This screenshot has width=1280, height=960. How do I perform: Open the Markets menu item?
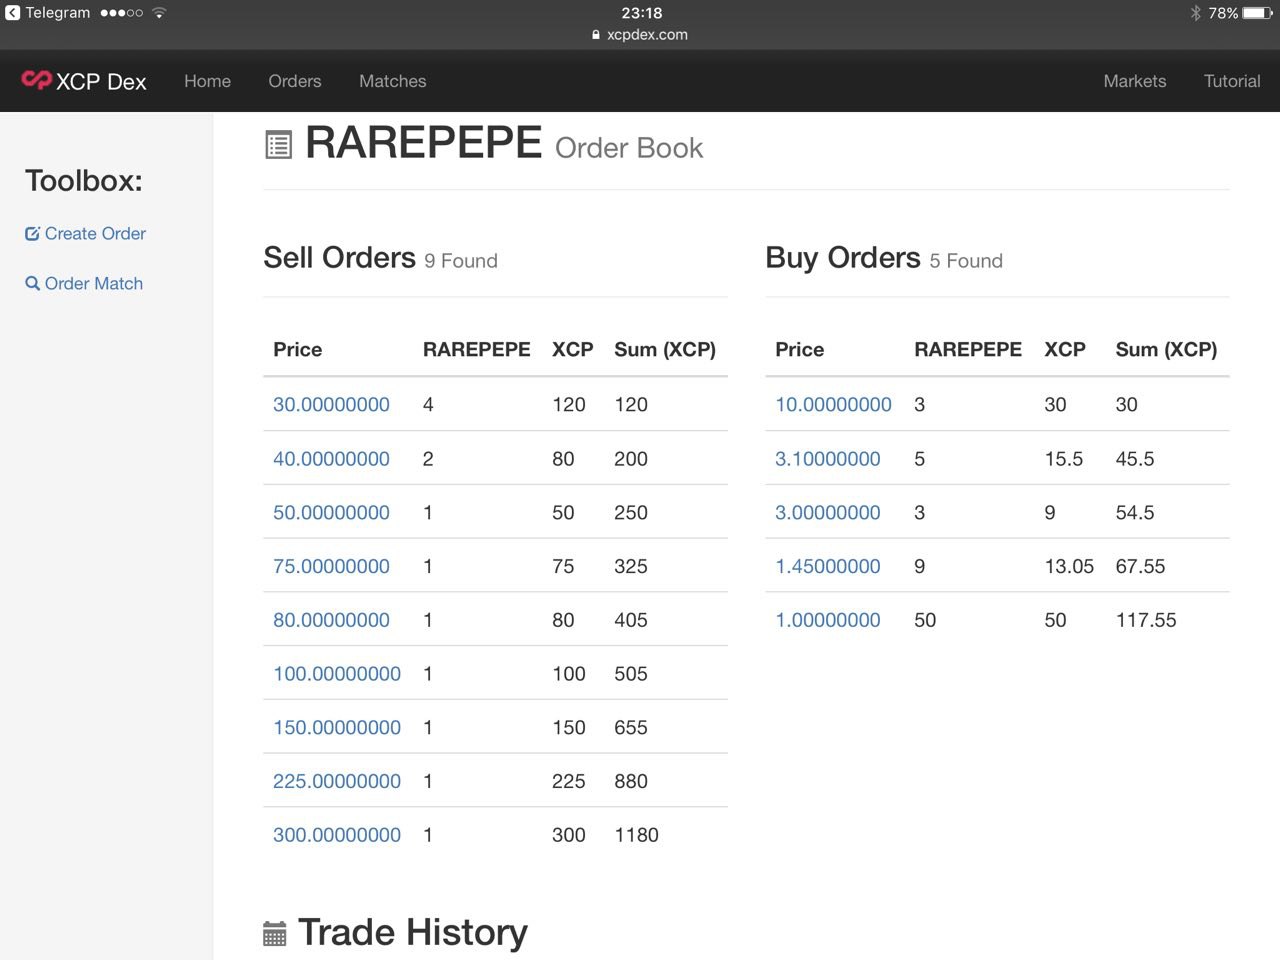1135,81
